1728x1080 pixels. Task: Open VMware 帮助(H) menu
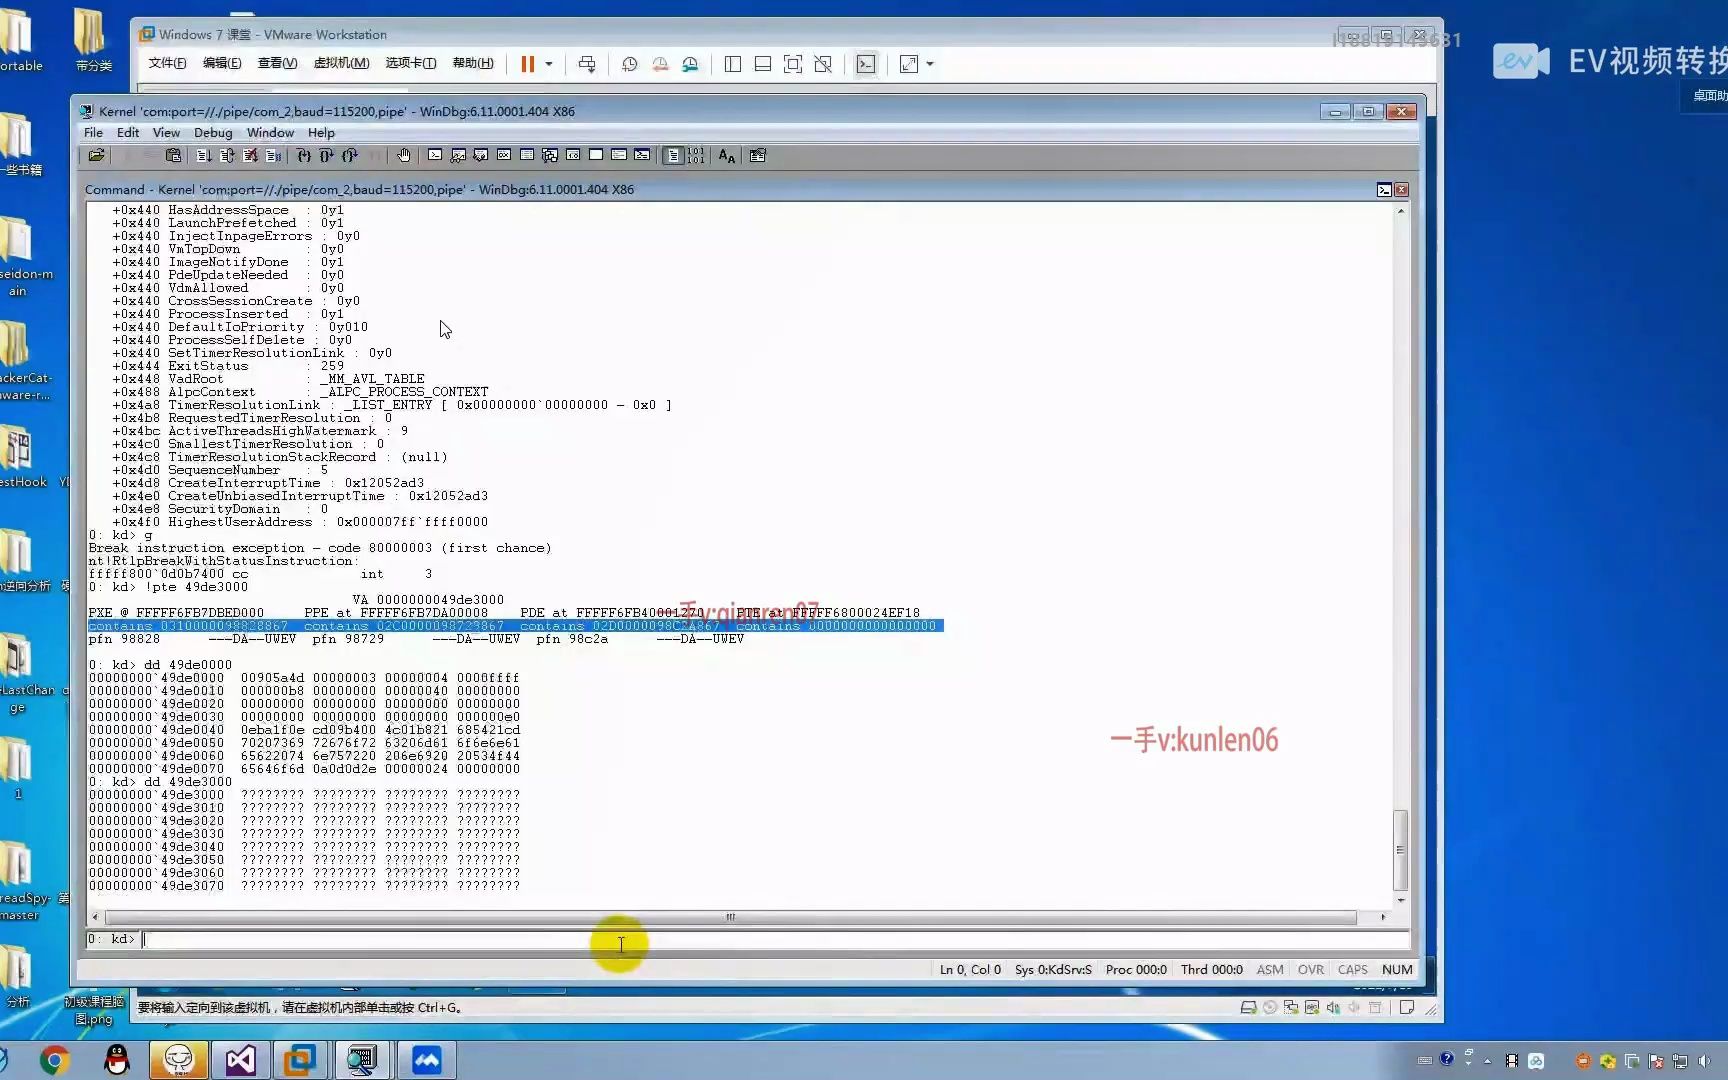pyautogui.click(x=473, y=63)
